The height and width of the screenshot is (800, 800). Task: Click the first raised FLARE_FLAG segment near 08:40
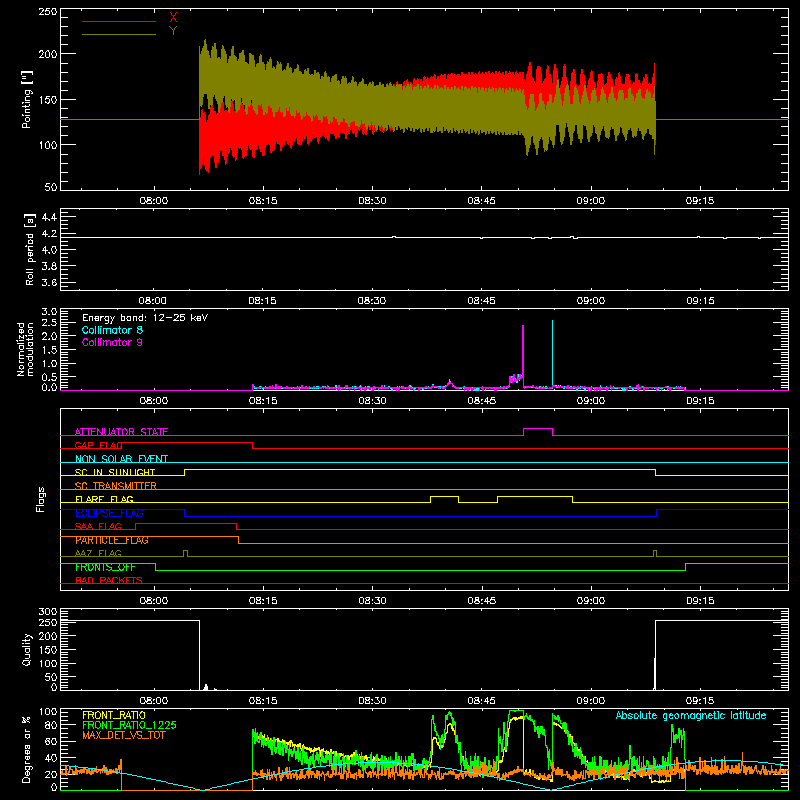[444, 496]
